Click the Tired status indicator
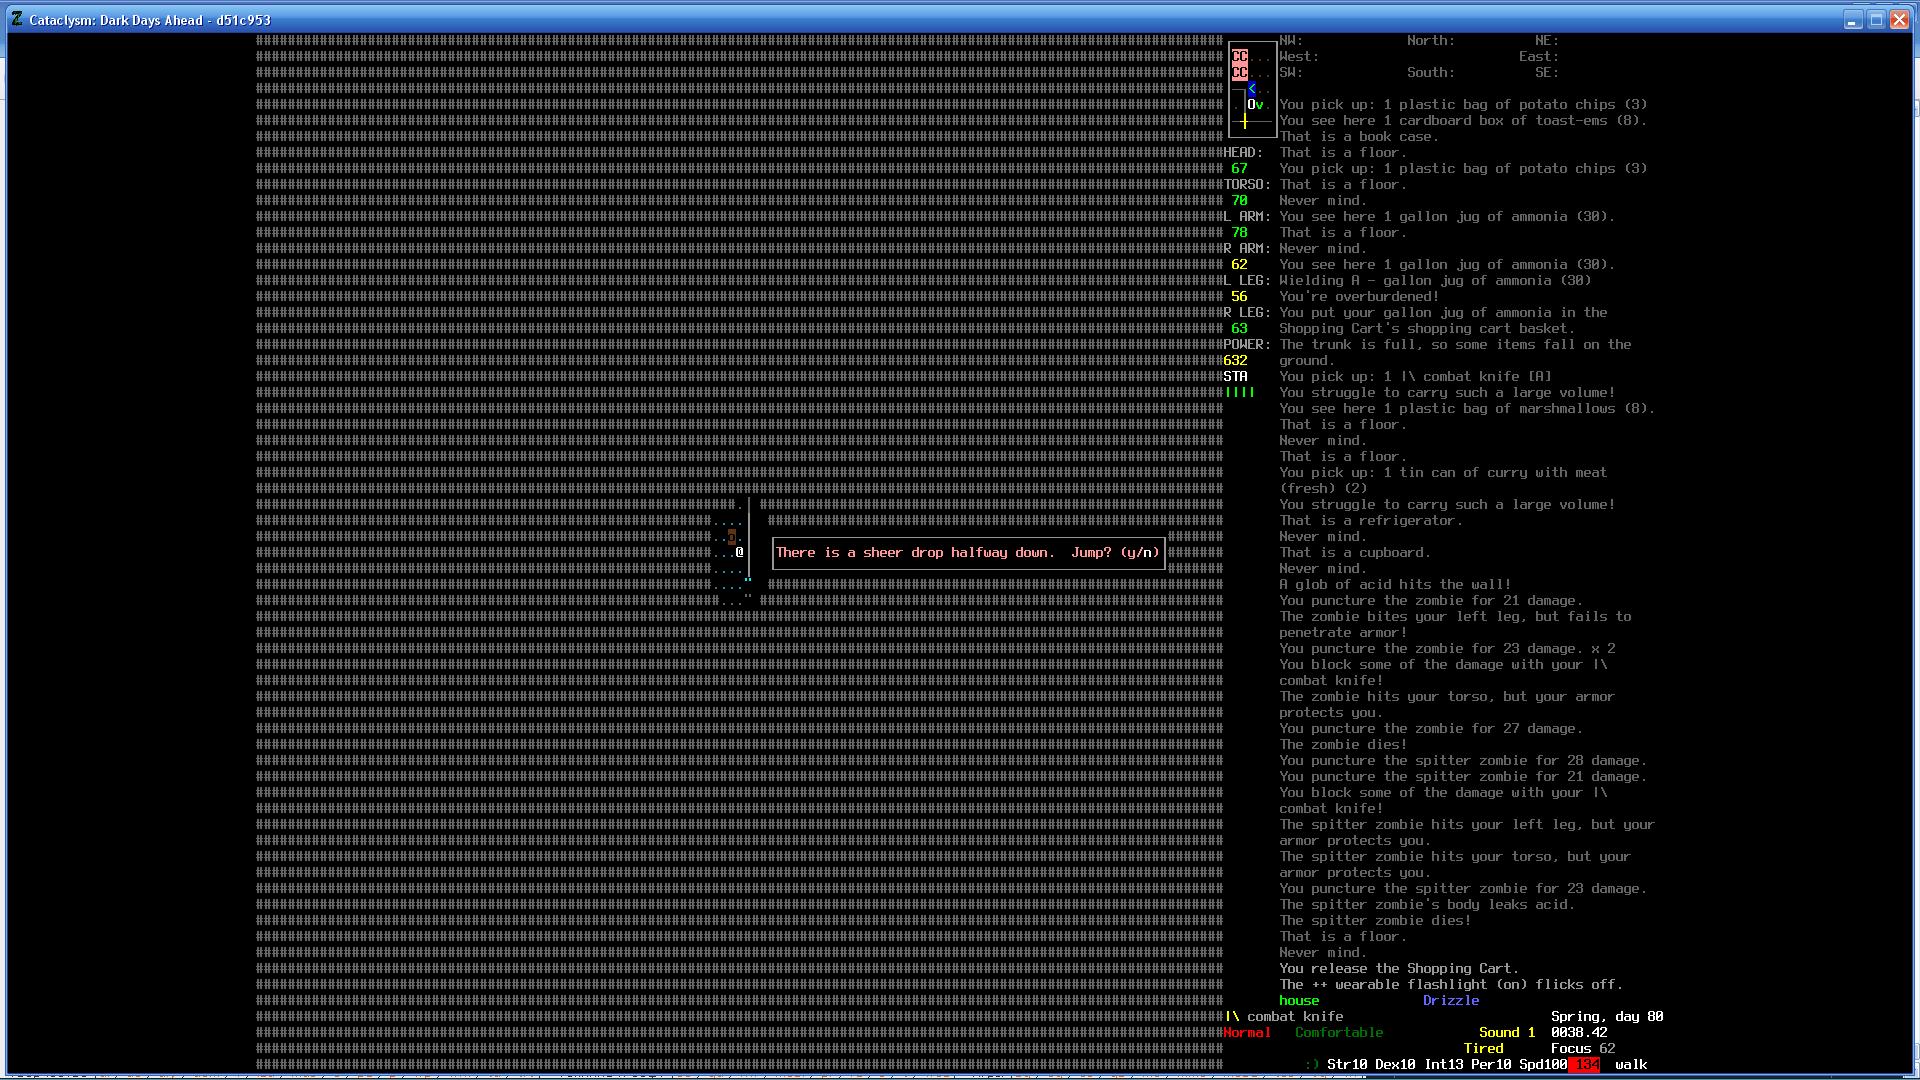The height and width of the screenshot is (1080, 1920). point(1483,1048)
